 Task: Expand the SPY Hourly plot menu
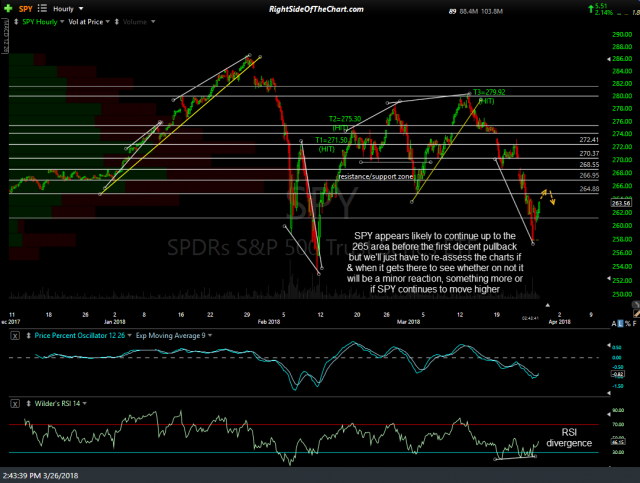coord(62,22)
